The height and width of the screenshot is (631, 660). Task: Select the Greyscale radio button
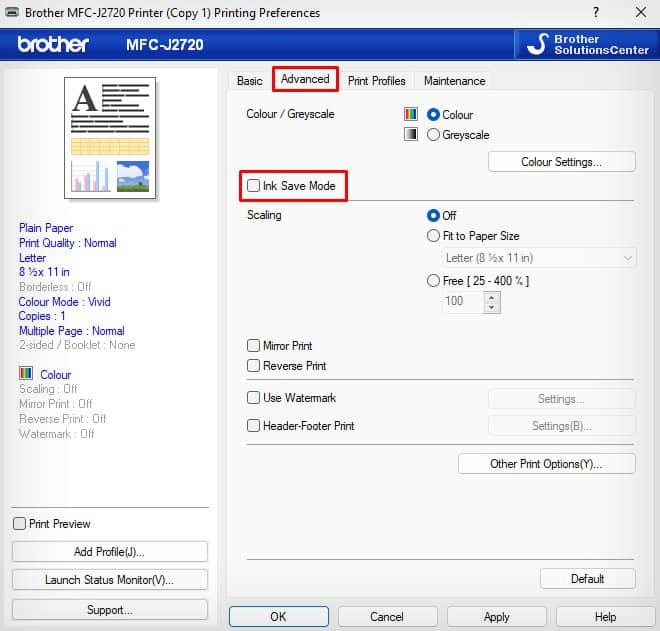click(x=433, y=135)
